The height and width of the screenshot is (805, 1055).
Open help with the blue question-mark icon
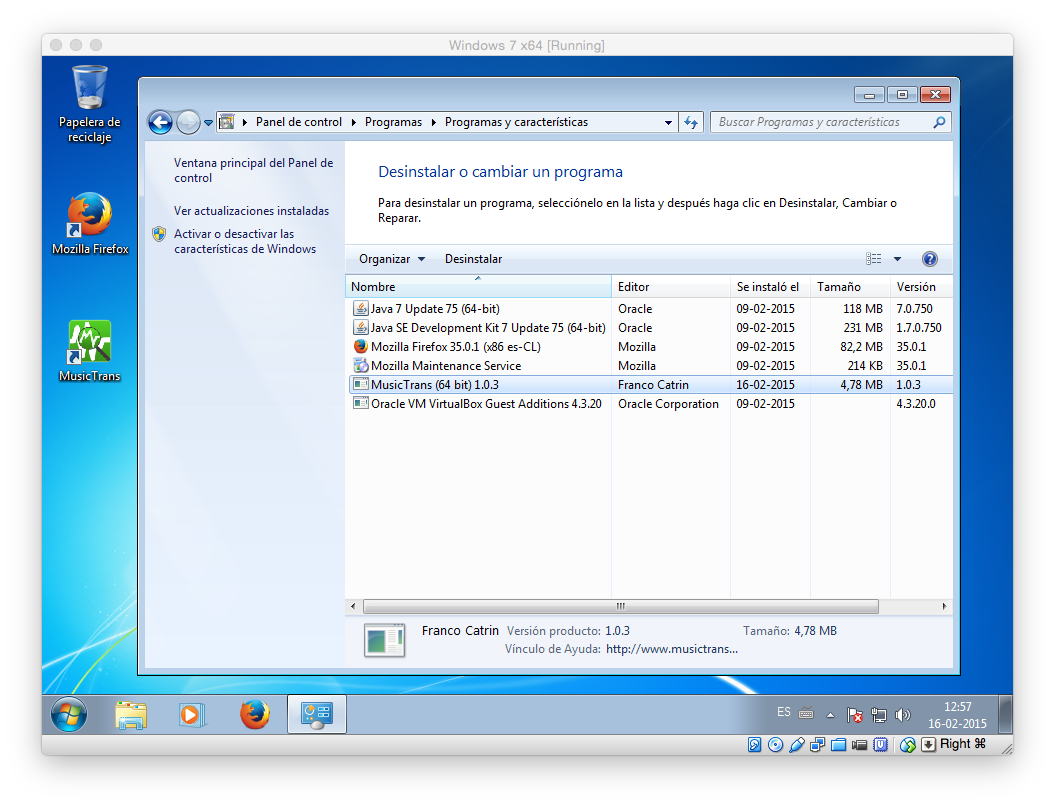click(x=930, y=259)
